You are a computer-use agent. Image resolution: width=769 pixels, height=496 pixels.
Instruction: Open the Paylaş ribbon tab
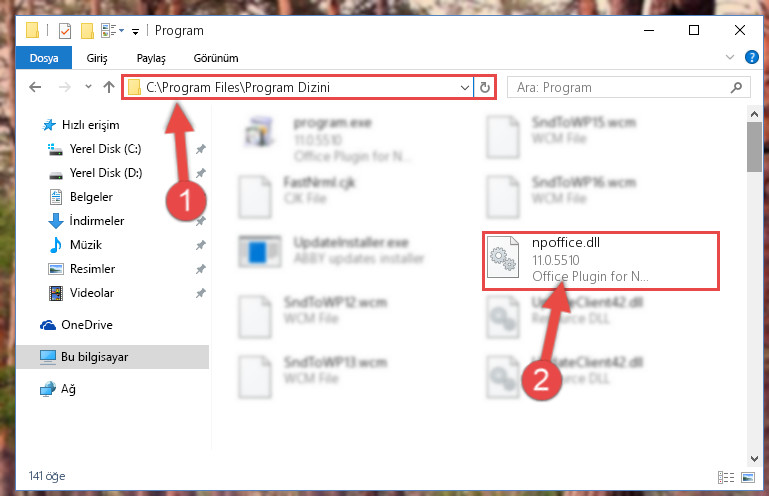coord(151,58)
